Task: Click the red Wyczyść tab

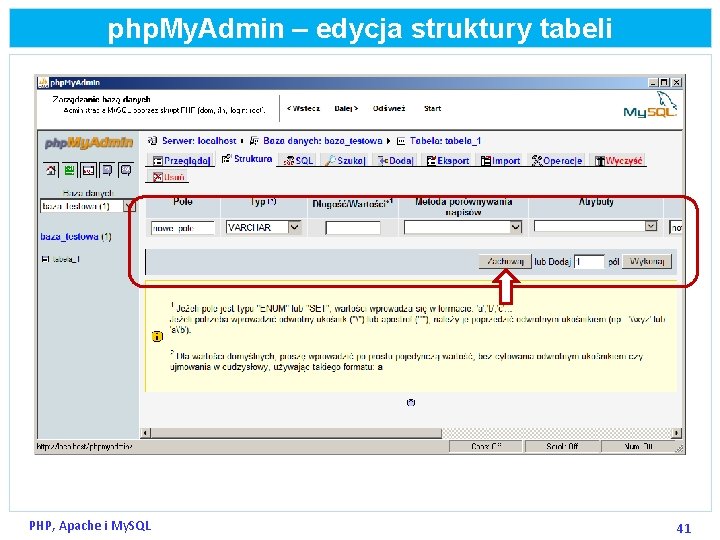Action: 618,160
